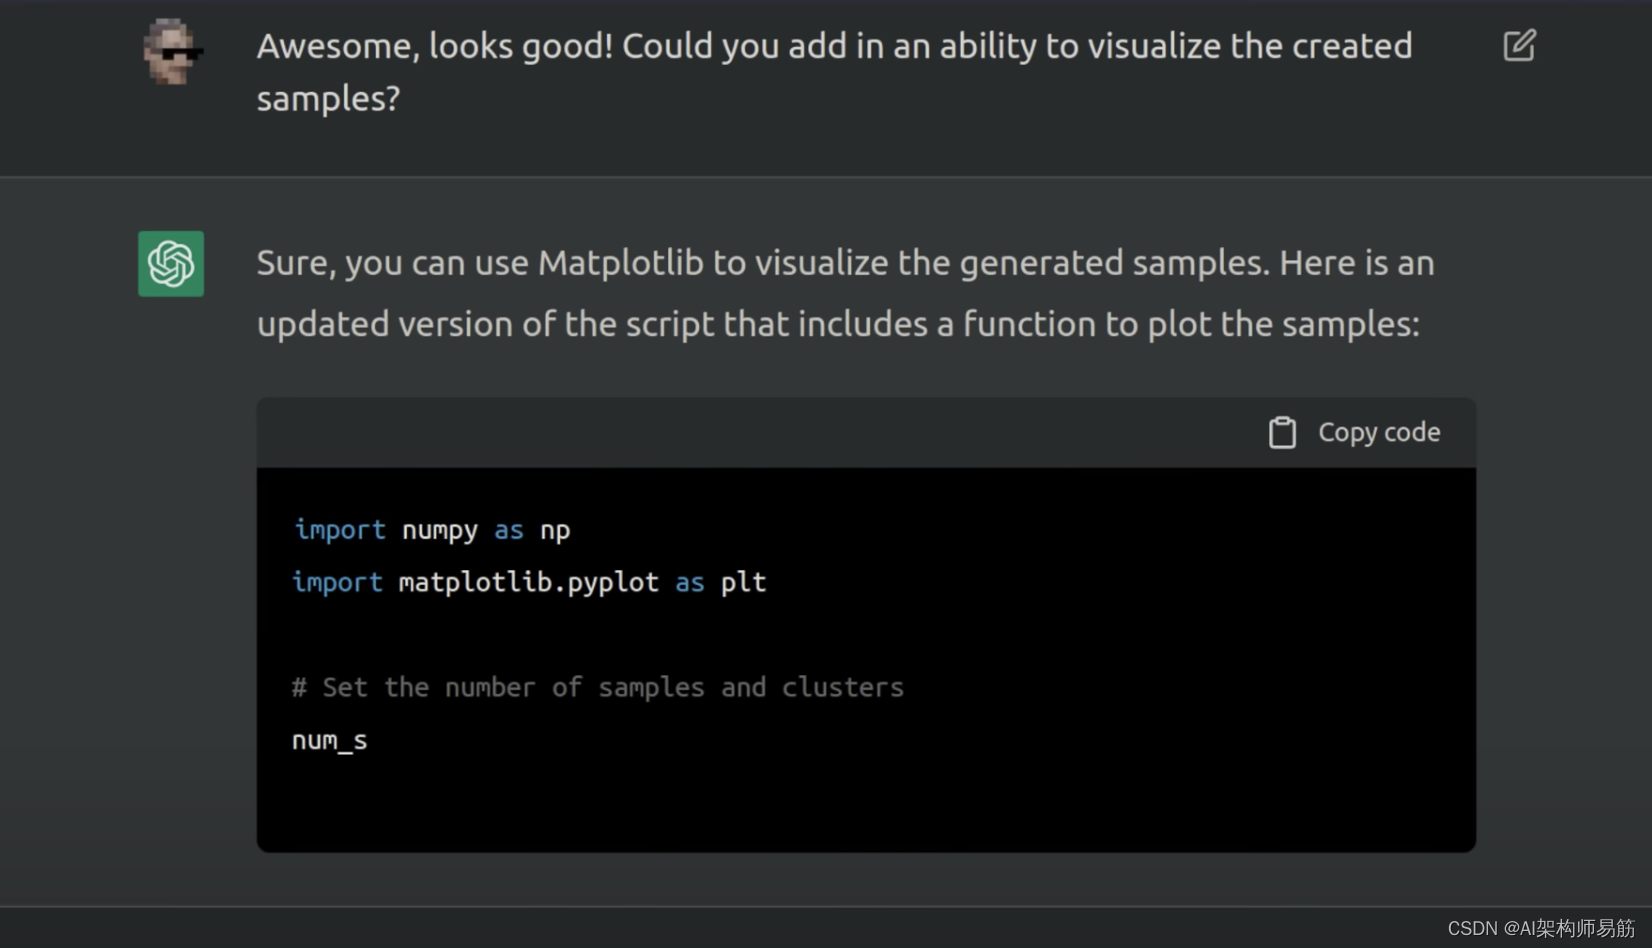Click the num_s text in the code block
The image size is (1652, 948).
tap(330, 740)
